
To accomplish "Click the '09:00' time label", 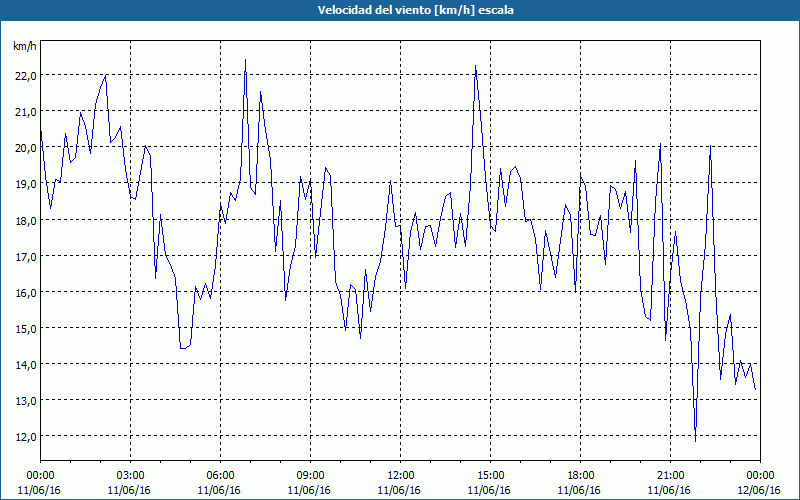I will pyautogui.click(x=310, y=476).
